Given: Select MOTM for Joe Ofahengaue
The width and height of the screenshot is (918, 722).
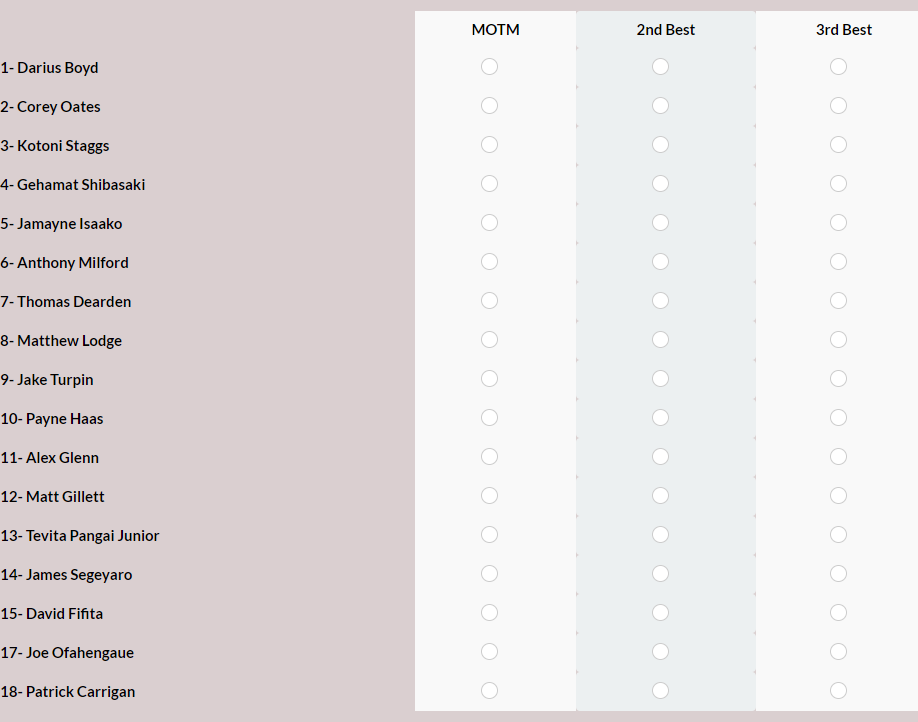Looking at the screenshot, I should point(489,652).
